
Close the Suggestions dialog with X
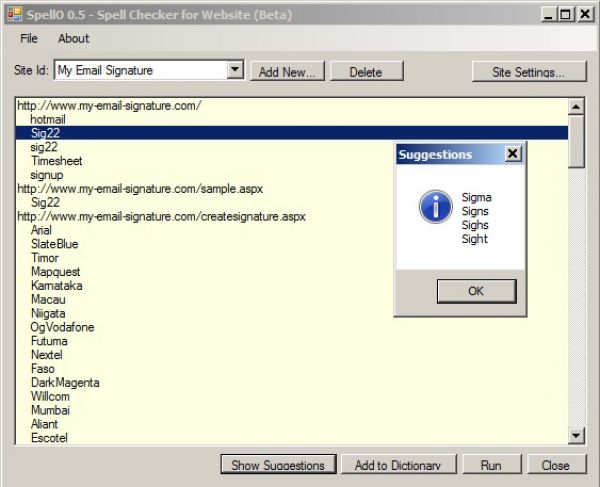(513, 154)
